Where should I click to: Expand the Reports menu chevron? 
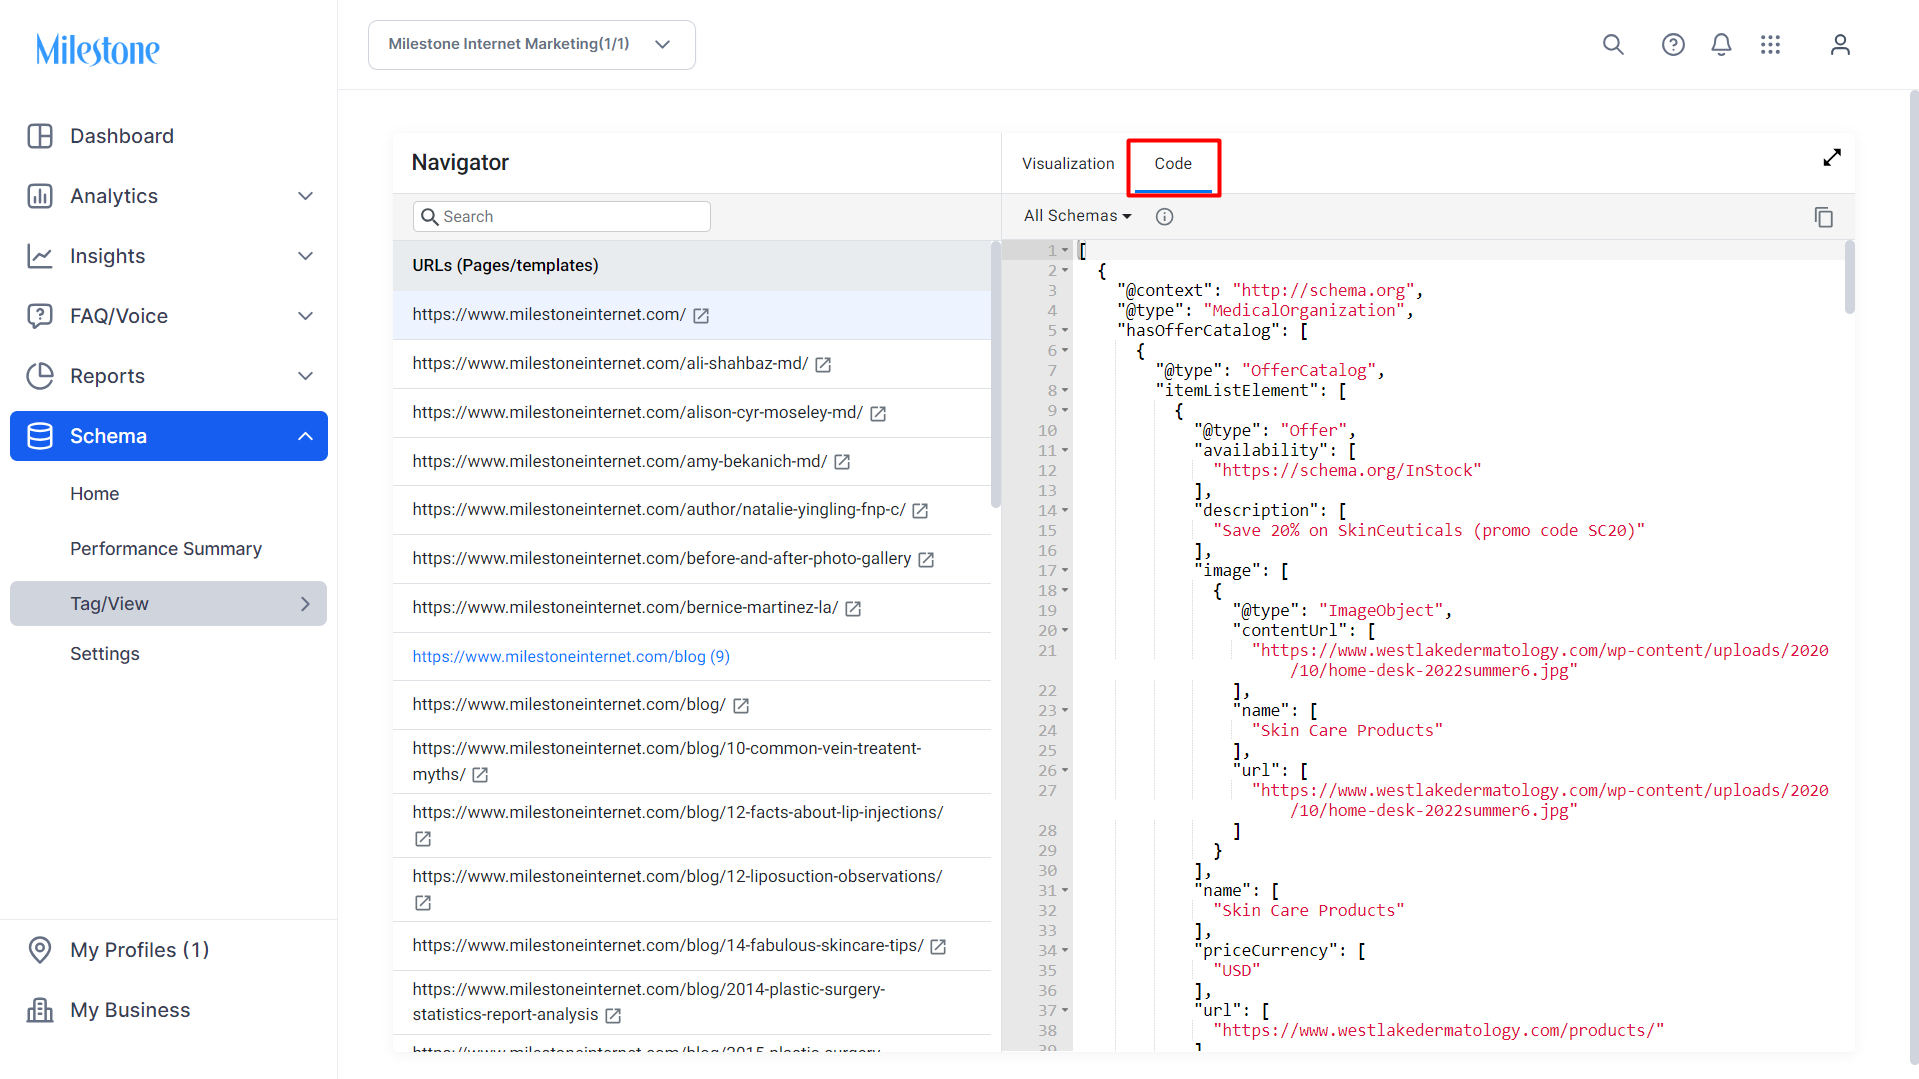click(306, 376)
